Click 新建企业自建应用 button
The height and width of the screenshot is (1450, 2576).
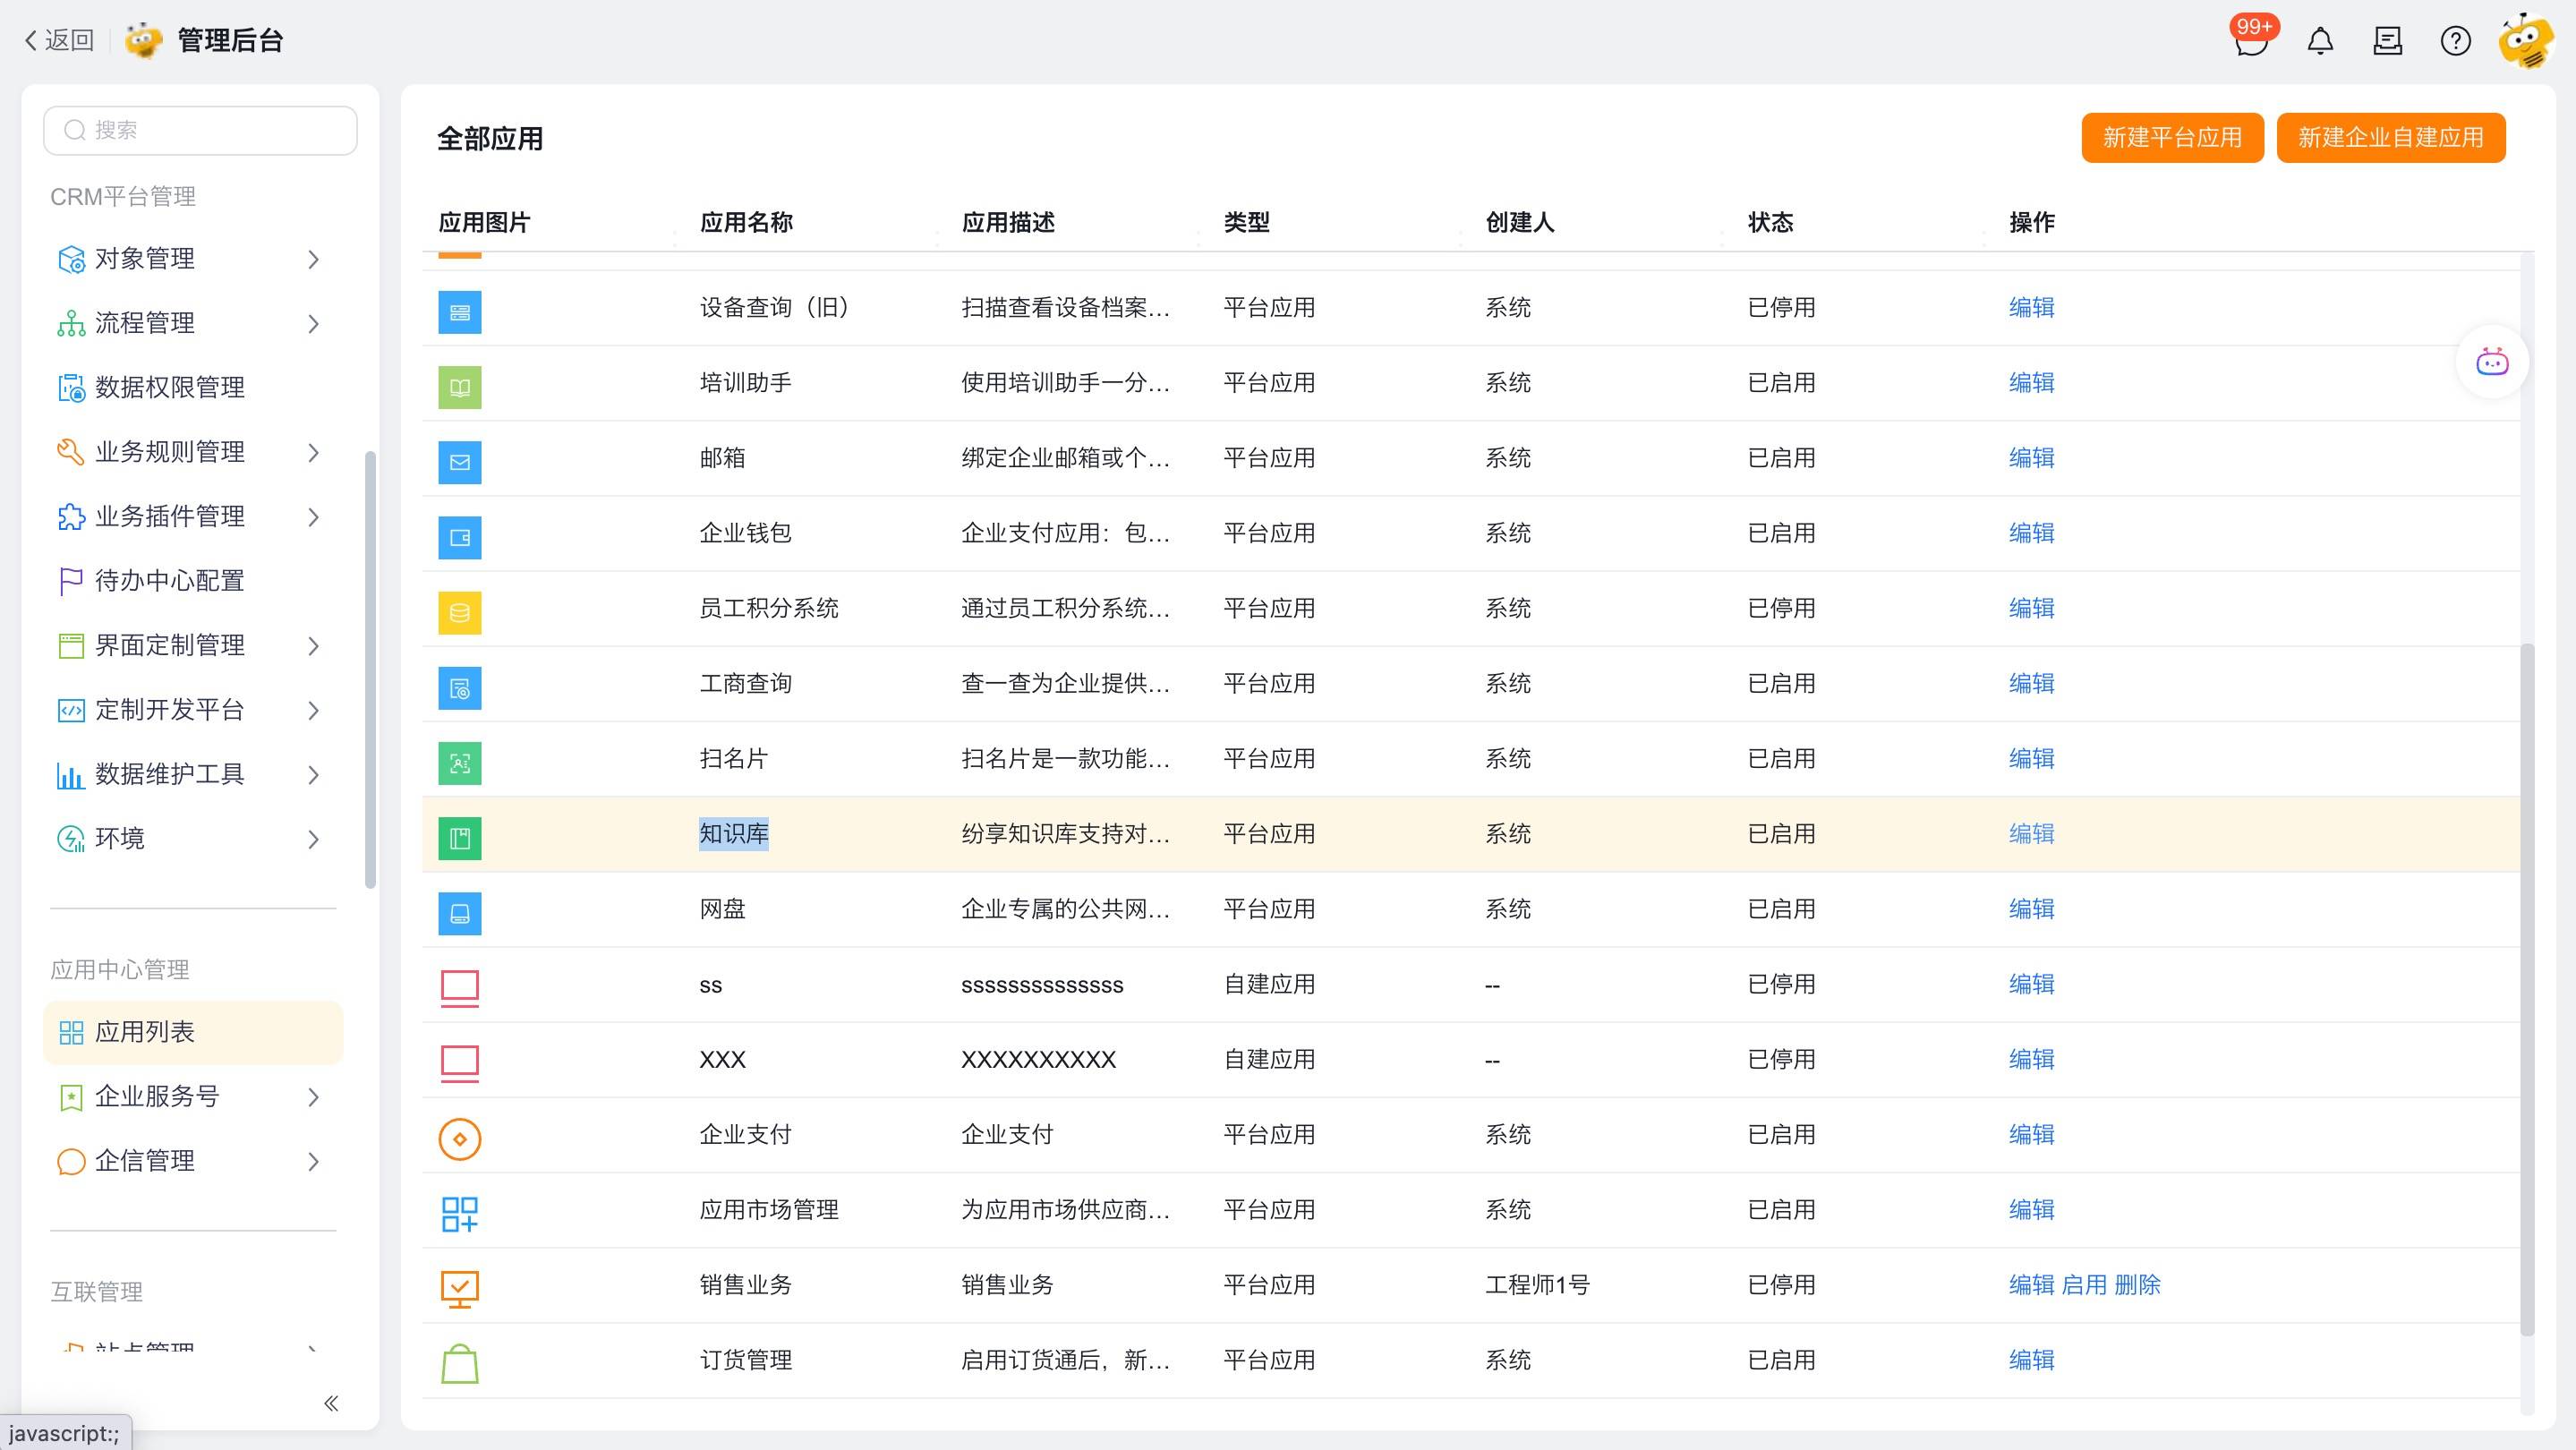click(x=2390, y=138)
